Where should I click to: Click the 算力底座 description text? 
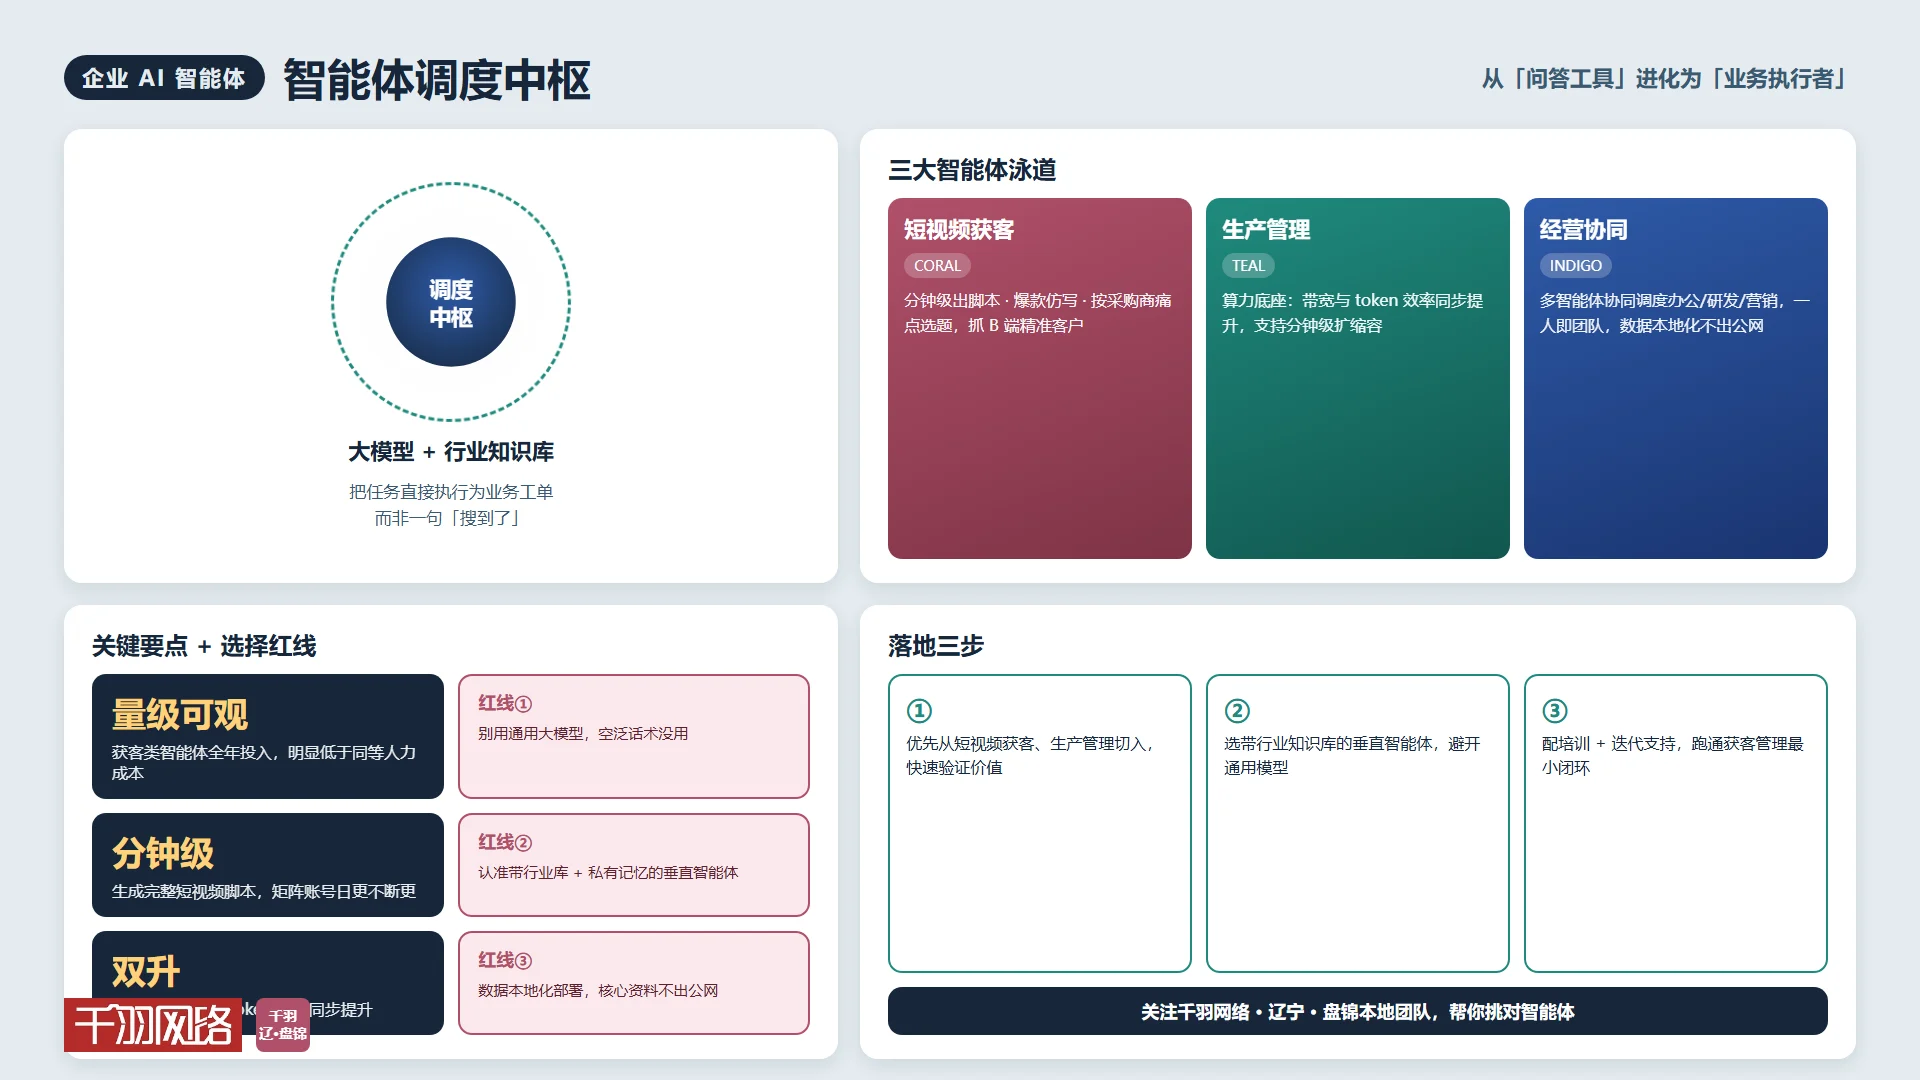(x=1353, y=313)
